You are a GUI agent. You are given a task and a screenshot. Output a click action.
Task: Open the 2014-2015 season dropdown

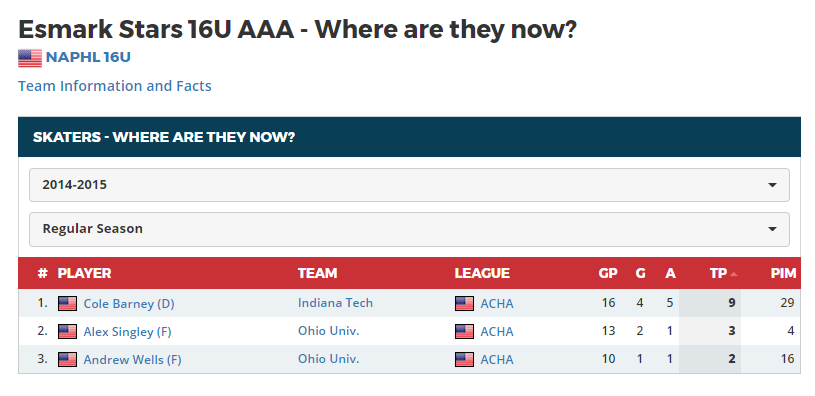pos(409,185)
